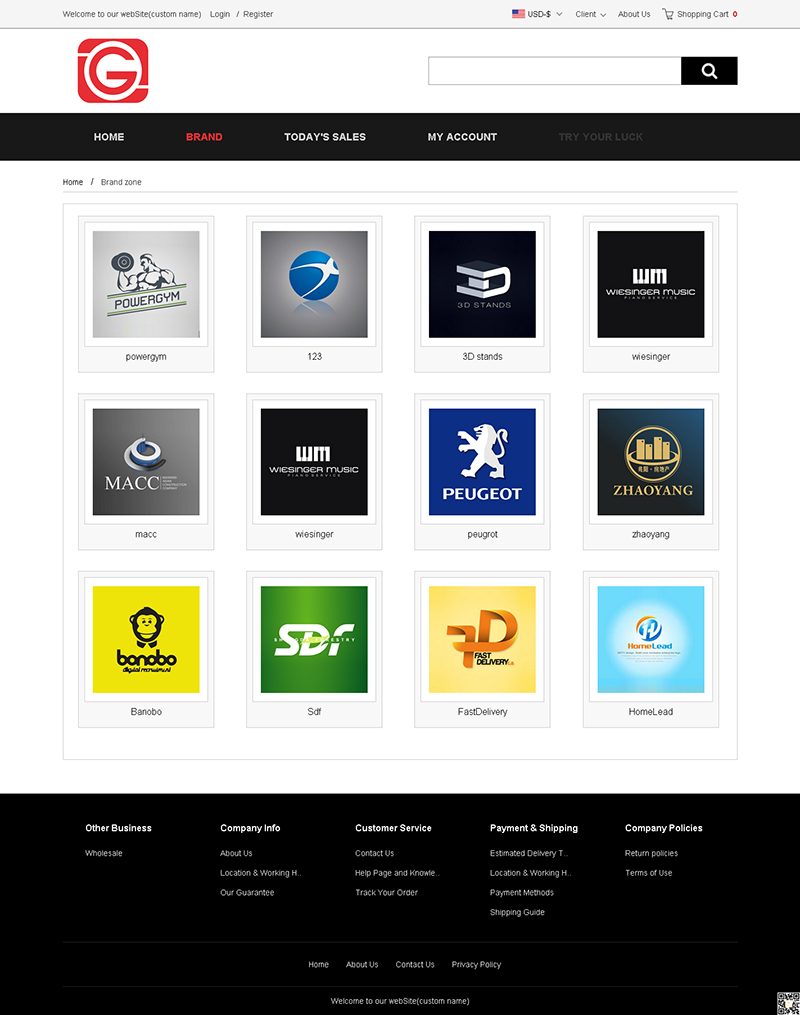Open TODAY'S SALES nav tab
Viewport: 800px width, 1015px height.
(x=325, y=137)
